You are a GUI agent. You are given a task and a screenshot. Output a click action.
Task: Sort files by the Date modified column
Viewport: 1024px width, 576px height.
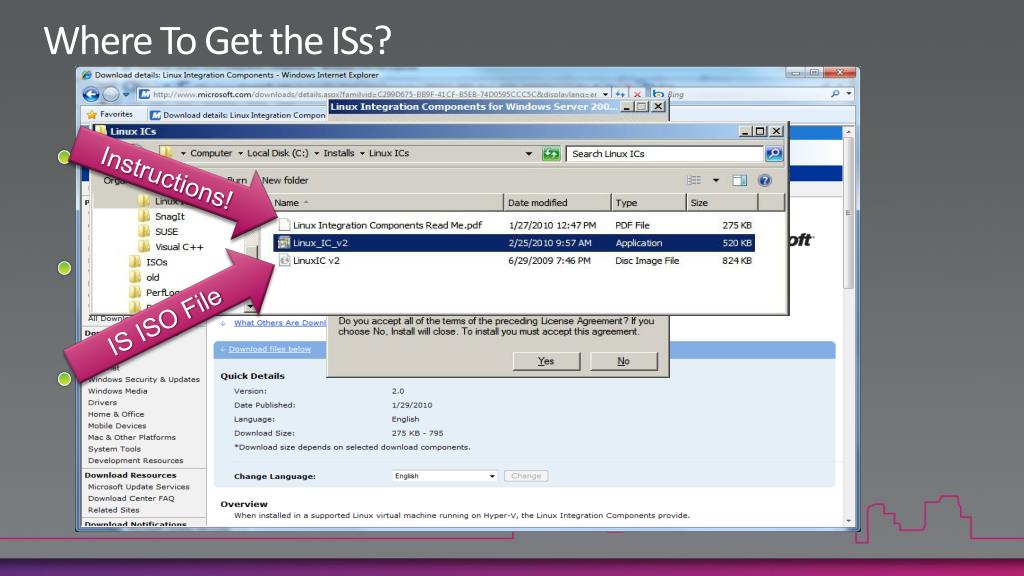pyautogui.click(x=558, y=202)
